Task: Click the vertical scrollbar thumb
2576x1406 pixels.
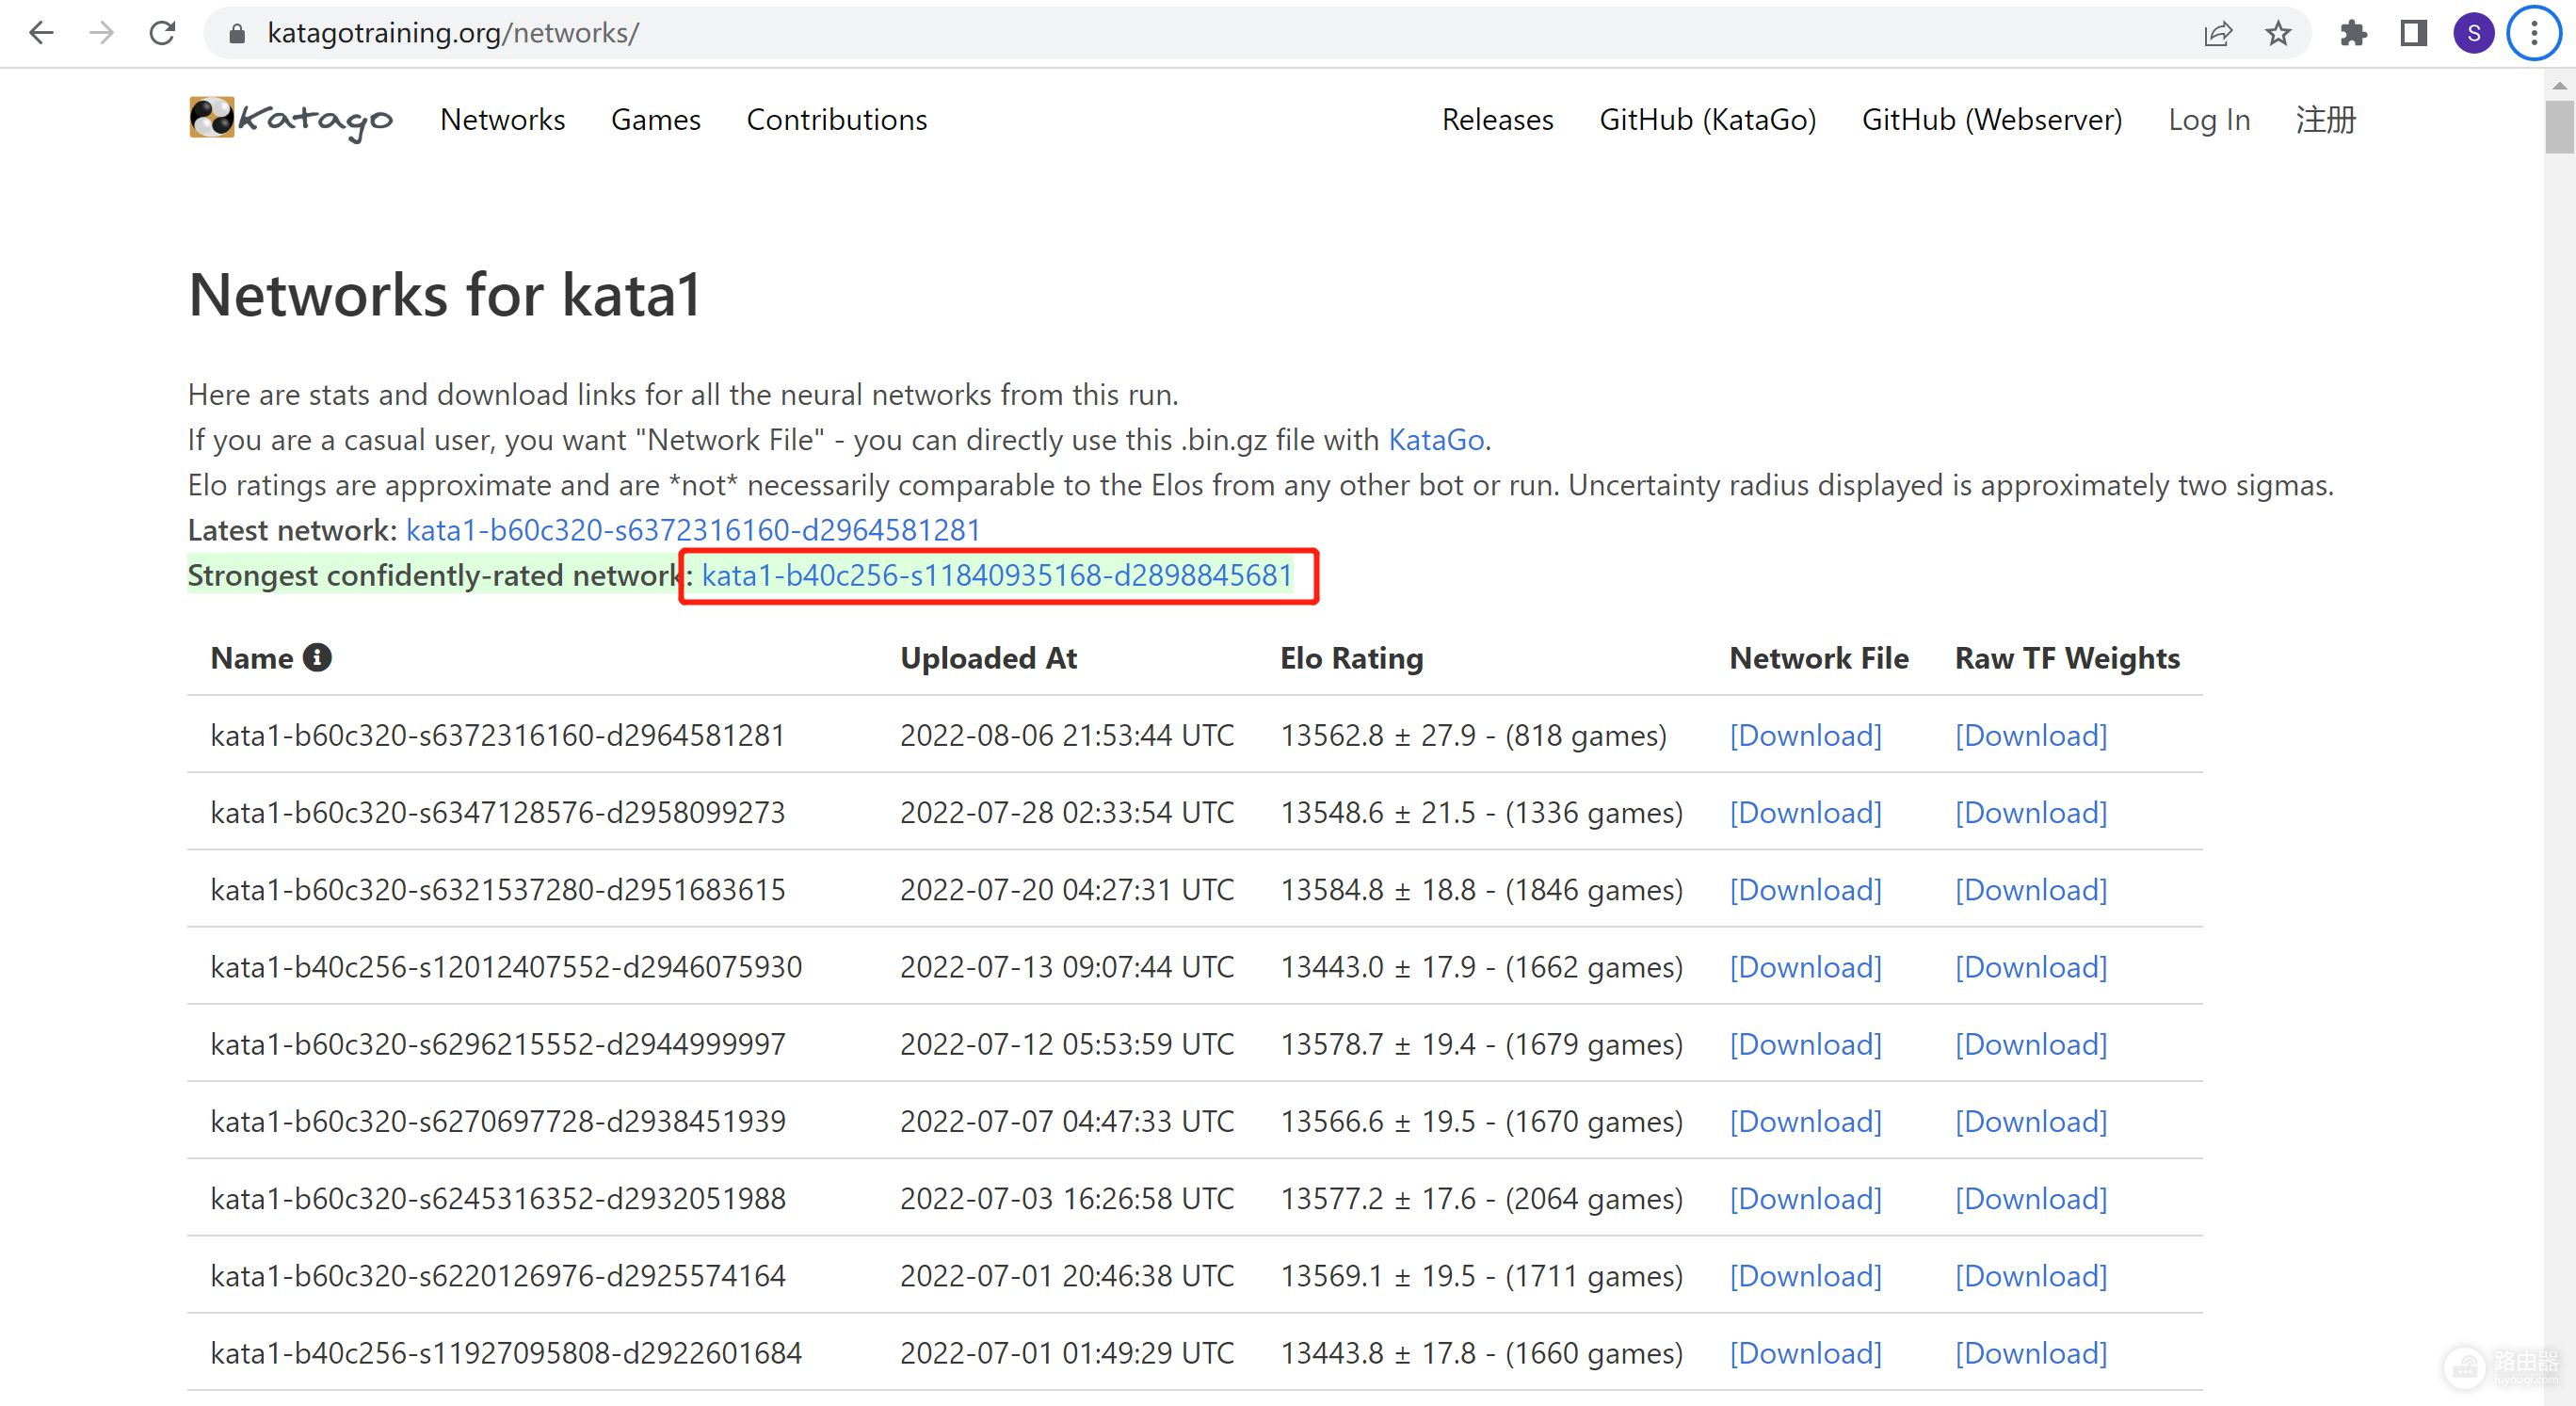Action: (x=2559, y=128)
